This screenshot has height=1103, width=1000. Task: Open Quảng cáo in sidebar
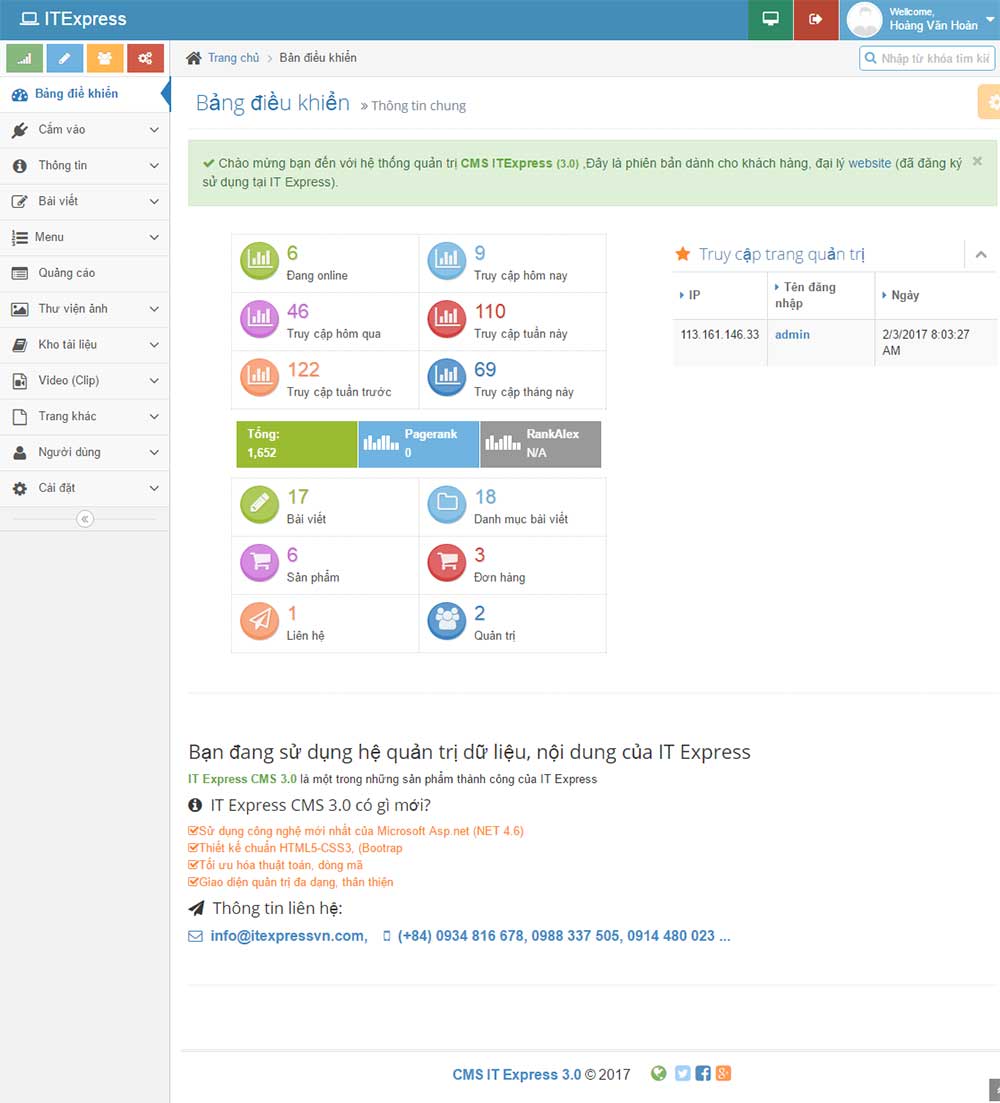(x=84, y=273)
